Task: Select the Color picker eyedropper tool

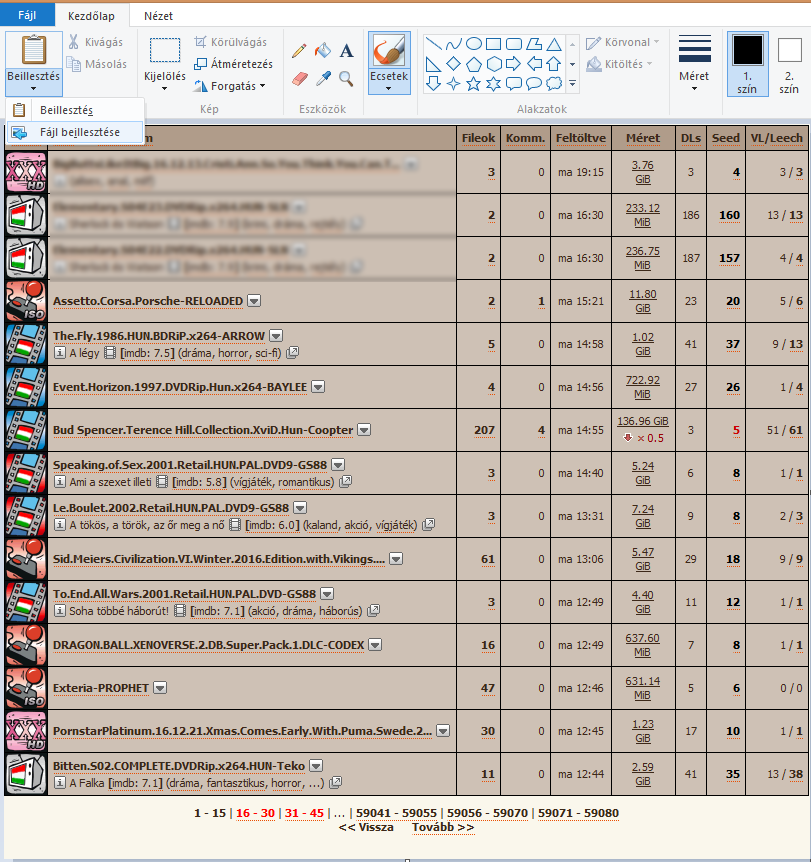Action: [323, 78]
